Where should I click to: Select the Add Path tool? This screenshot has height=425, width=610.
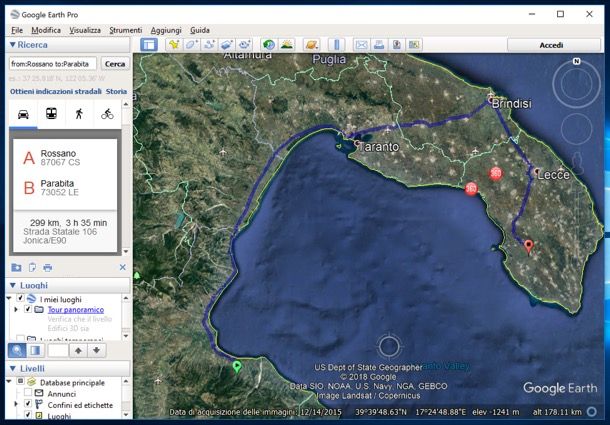click(x=209, y=45)
